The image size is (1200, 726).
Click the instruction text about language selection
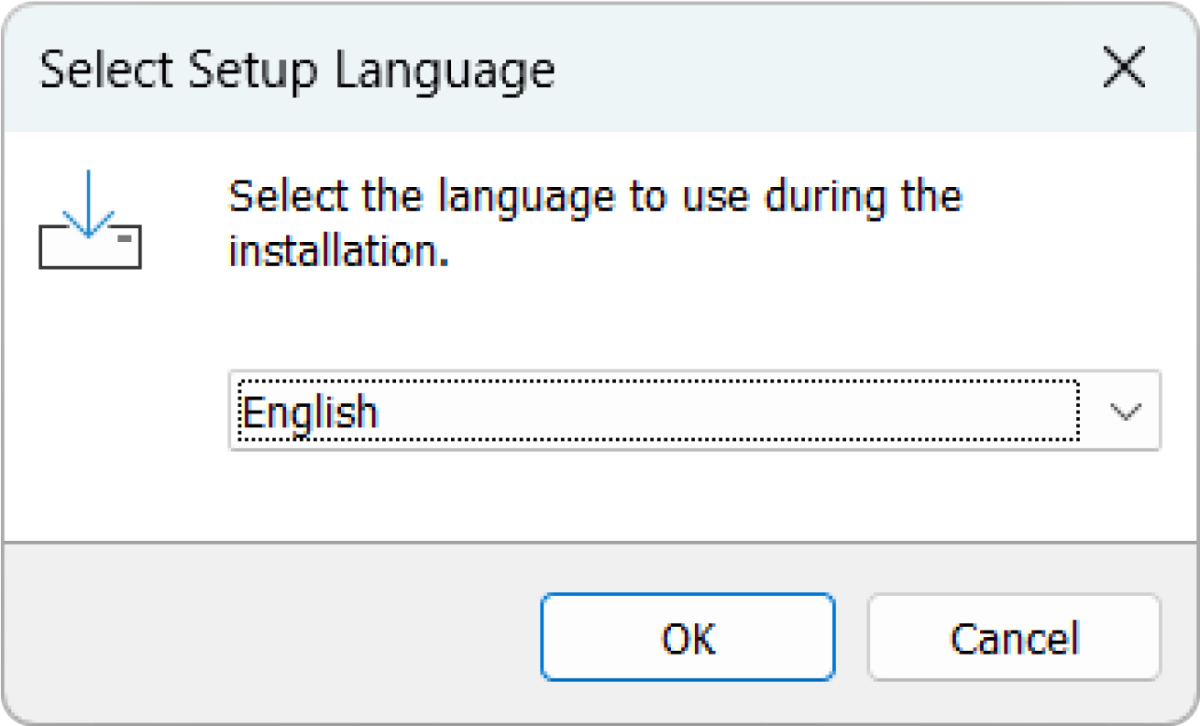595,222
